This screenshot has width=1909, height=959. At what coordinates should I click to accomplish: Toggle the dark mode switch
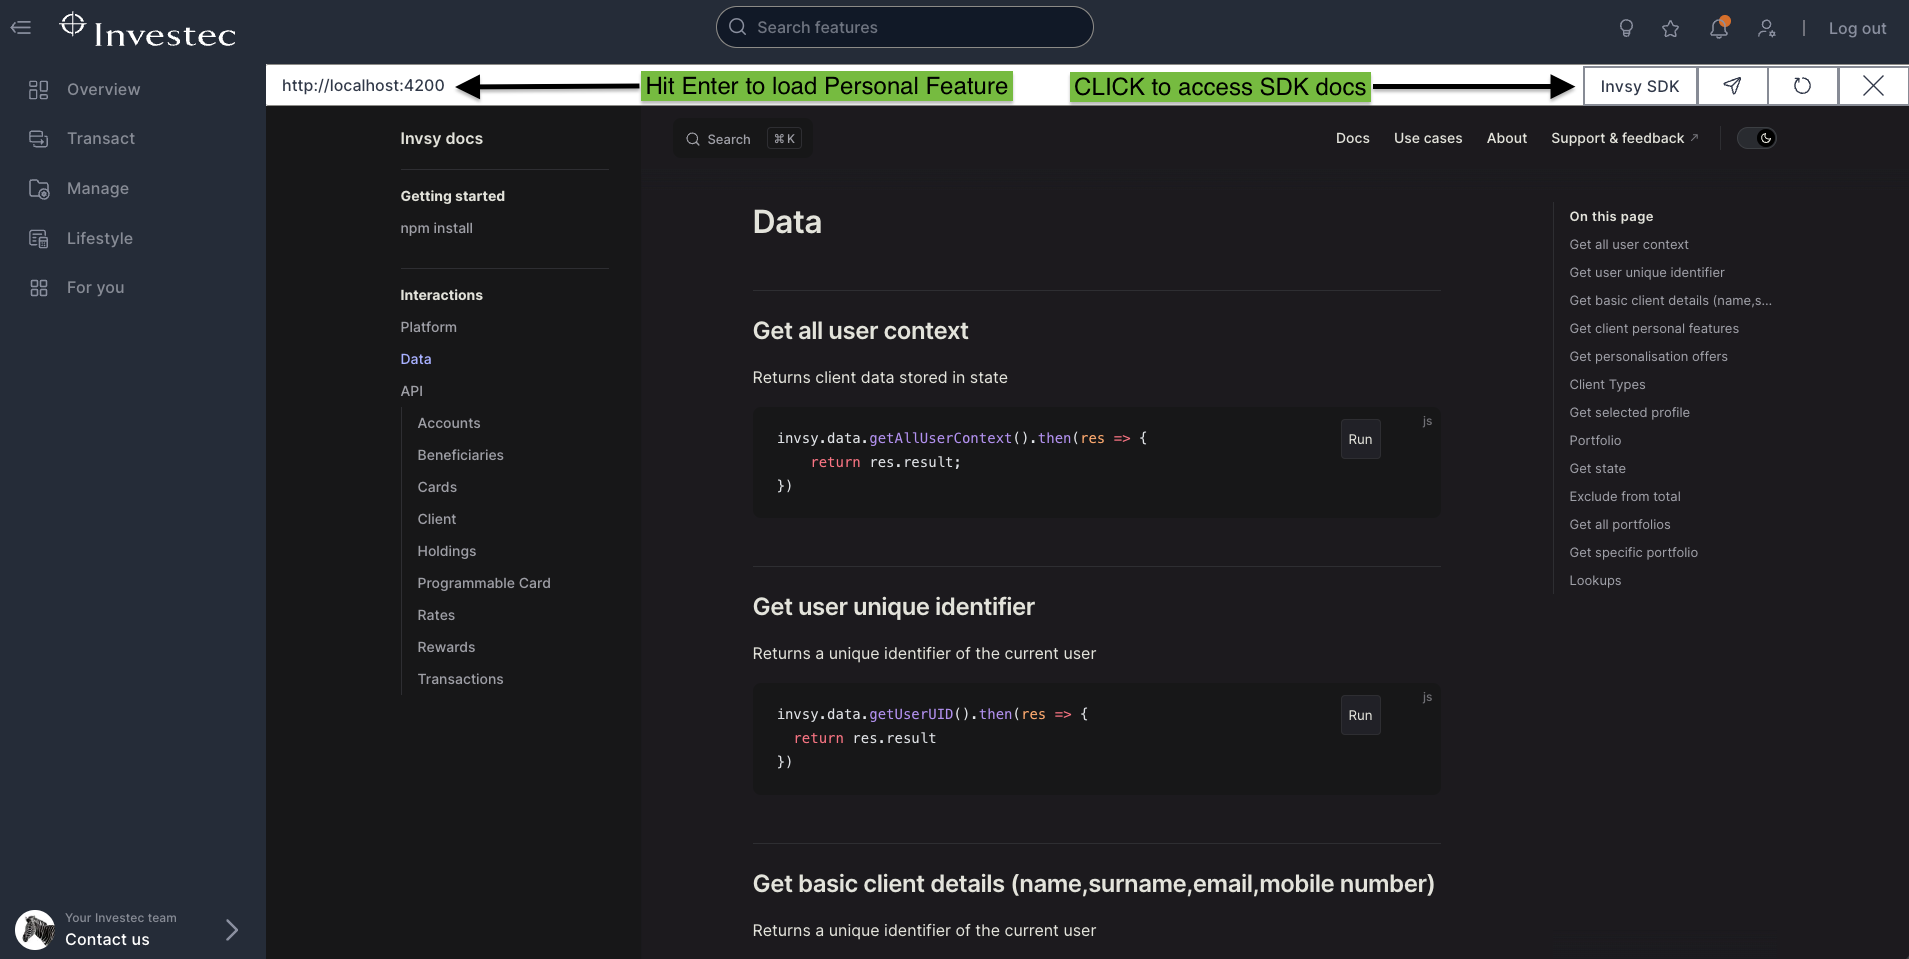coord(1756,138)
